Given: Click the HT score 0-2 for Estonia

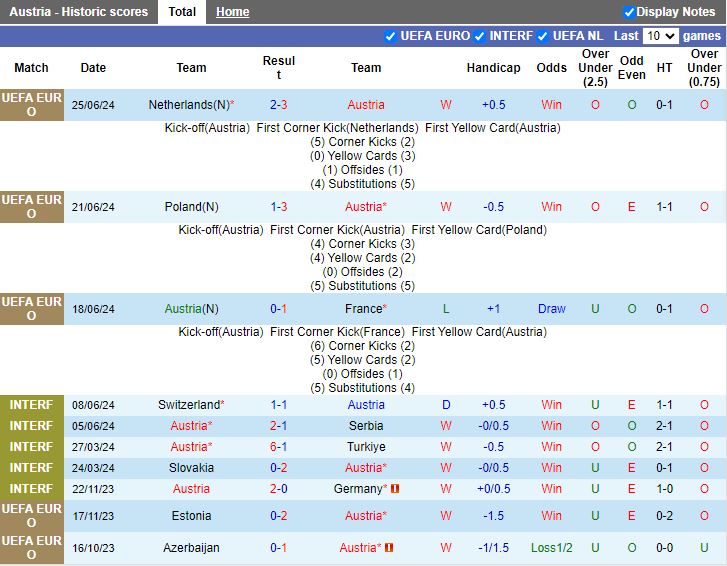Looking at the screenshot, I should [664, 516].
